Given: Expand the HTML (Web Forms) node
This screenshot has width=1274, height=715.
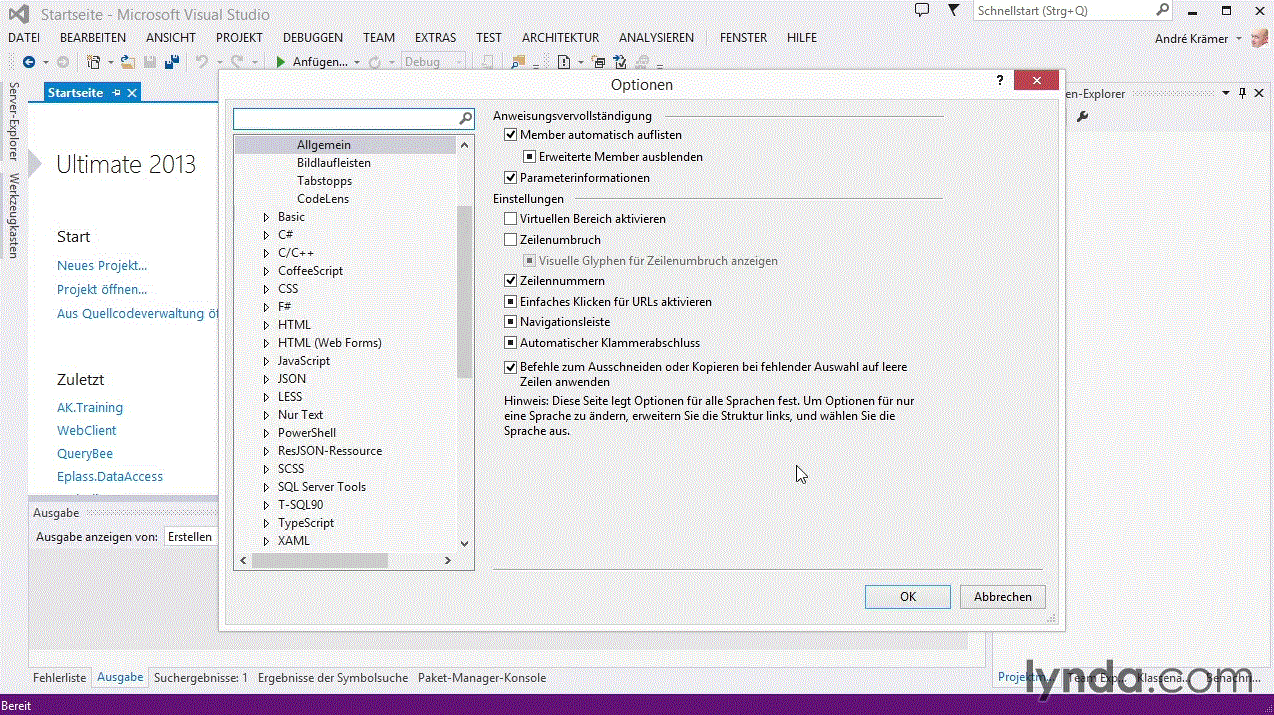Looking at the screenshot, I should (266, 343).
